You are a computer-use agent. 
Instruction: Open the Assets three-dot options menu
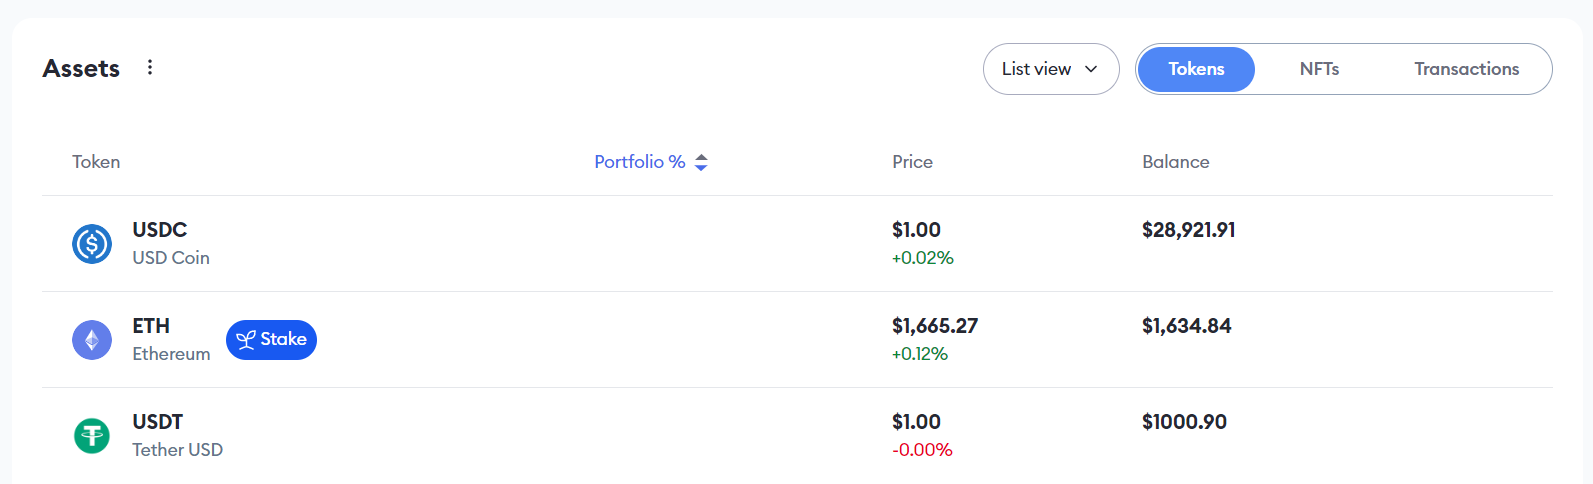point(150,68)
